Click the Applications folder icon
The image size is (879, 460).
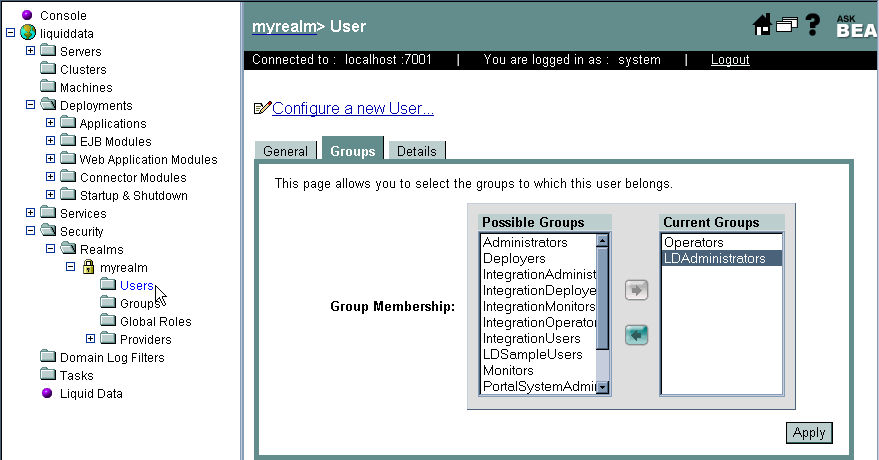click(68, 122)
